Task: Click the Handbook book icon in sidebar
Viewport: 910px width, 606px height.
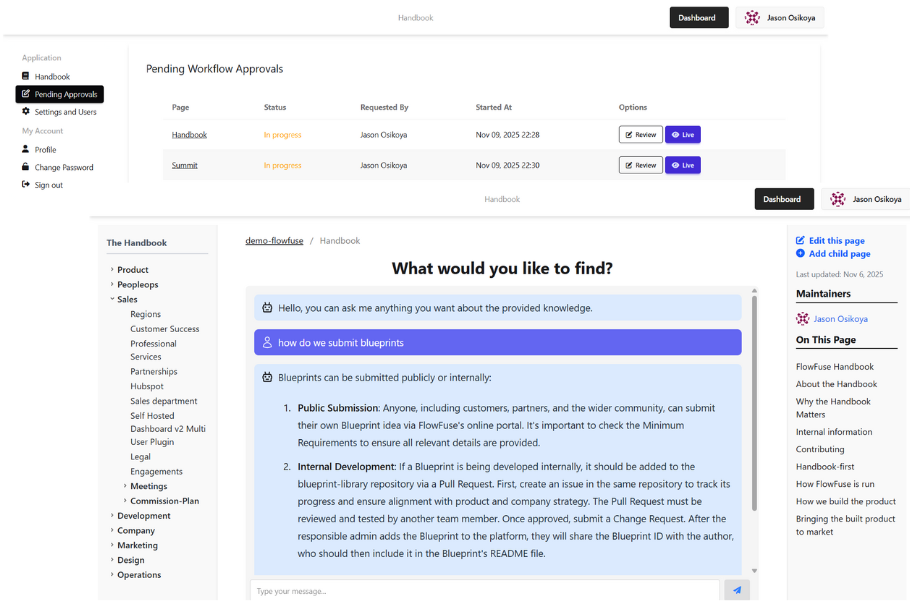Action: [x=26, y=77]
